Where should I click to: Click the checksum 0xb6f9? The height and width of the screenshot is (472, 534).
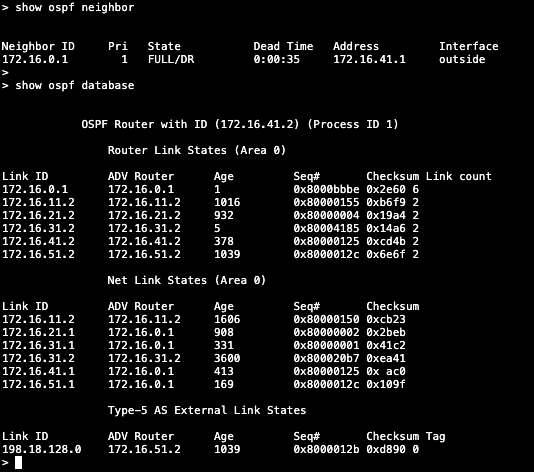tap(386, 202)
